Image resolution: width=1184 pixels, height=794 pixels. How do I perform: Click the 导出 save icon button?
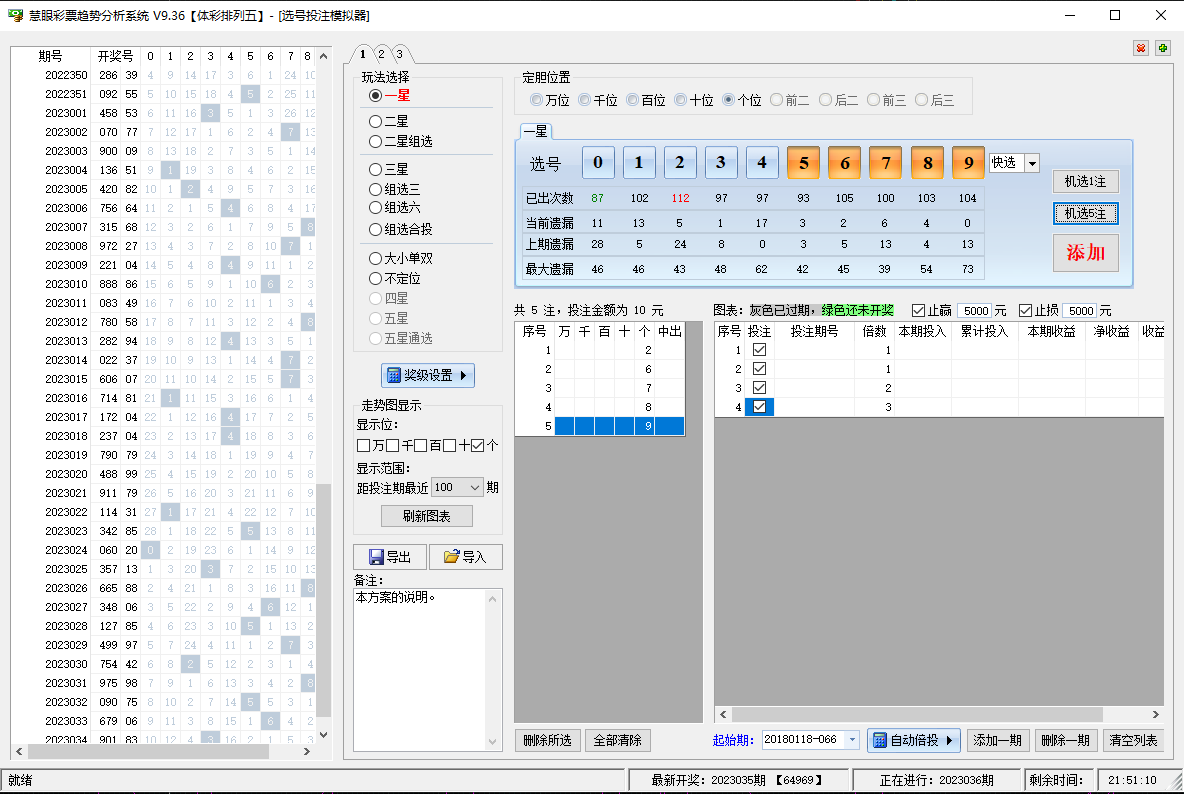390,557
